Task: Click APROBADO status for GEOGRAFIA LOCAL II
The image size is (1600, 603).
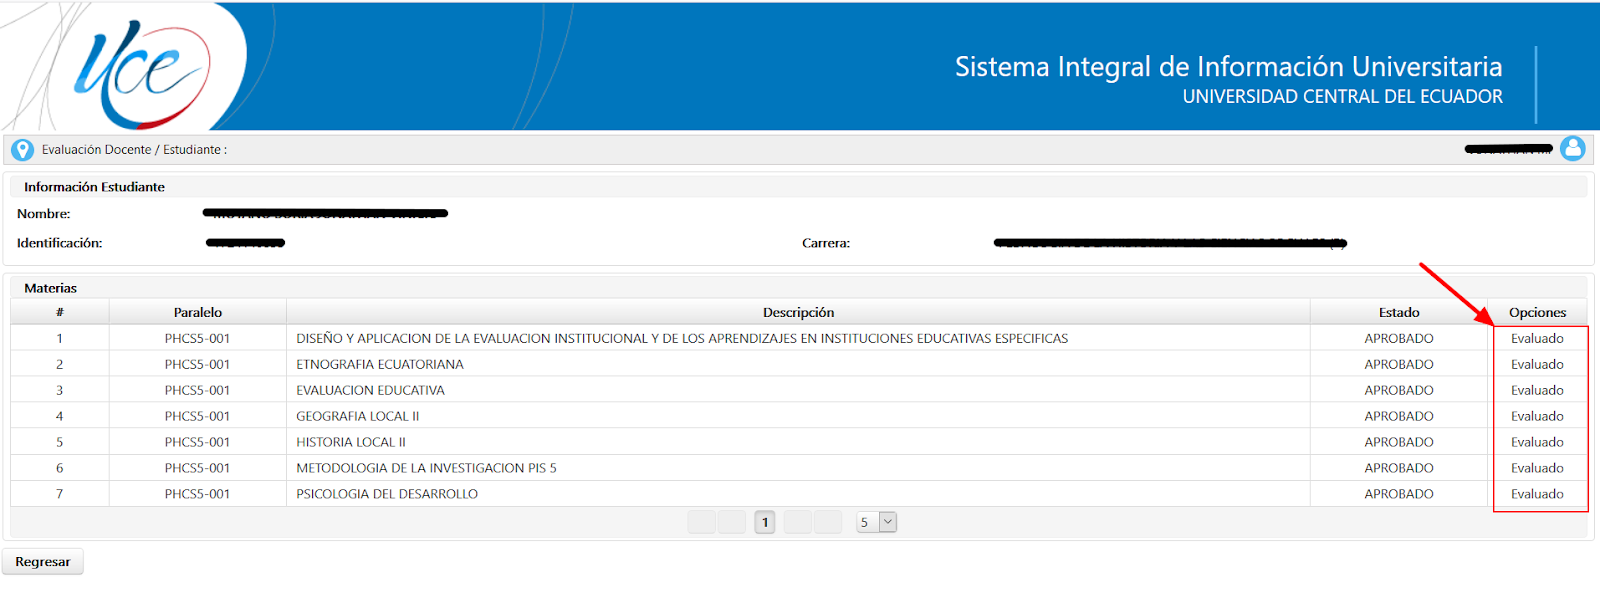Action: pos(1399,416)
